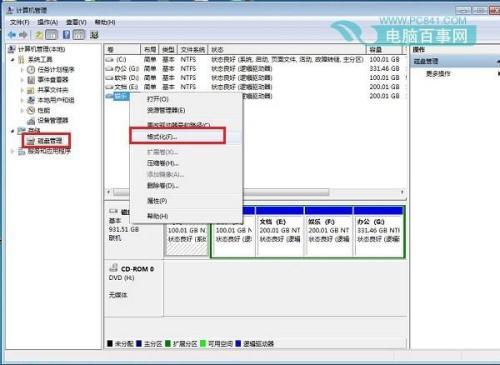Expand 更多操作 arrow in actions pane
This screenshot has width=500, height=365.
pyautogui.click(x=499, y=73)
